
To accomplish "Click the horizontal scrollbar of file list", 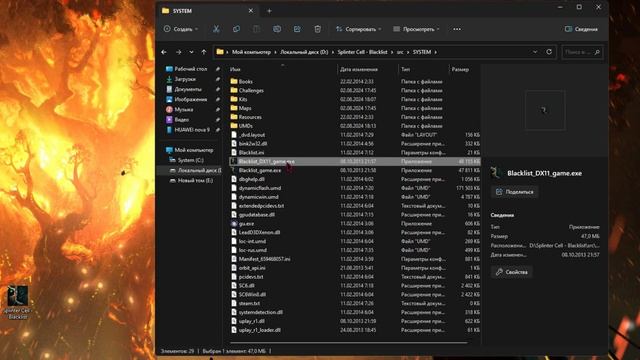I will (349, 342).
